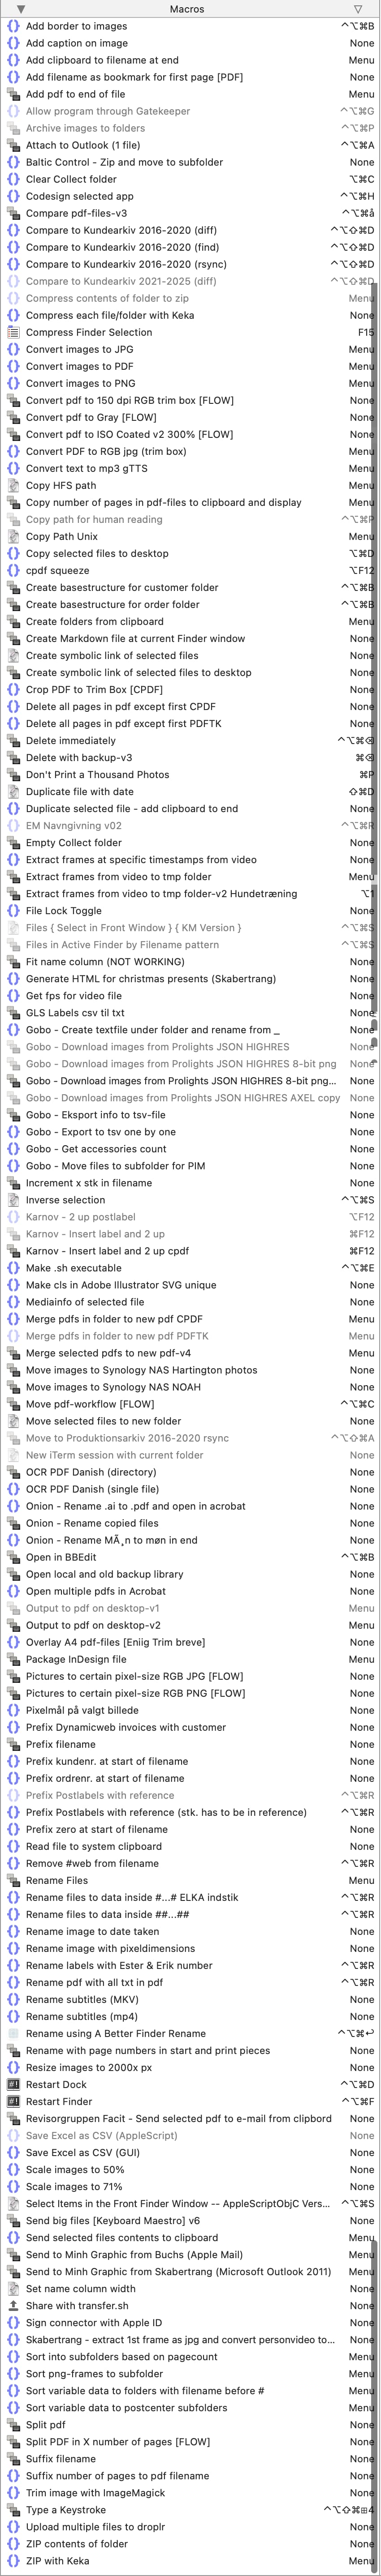Click the left triangle in the Macros header
381x2576 pixels.
pos(20,9)
